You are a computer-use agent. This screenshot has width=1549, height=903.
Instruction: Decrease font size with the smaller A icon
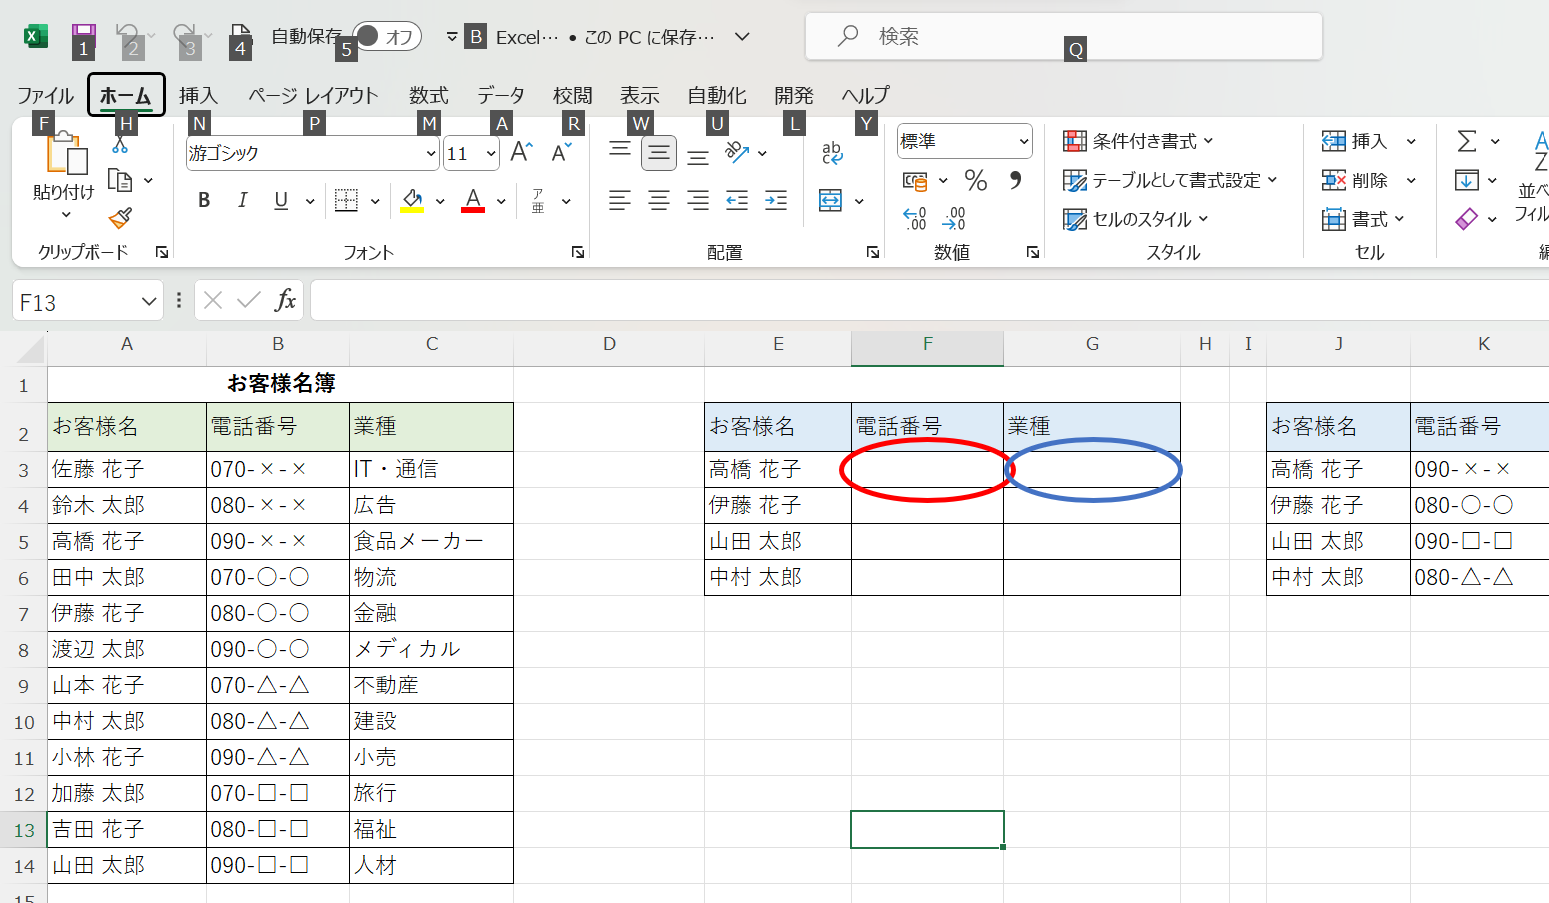coord(561,152)
